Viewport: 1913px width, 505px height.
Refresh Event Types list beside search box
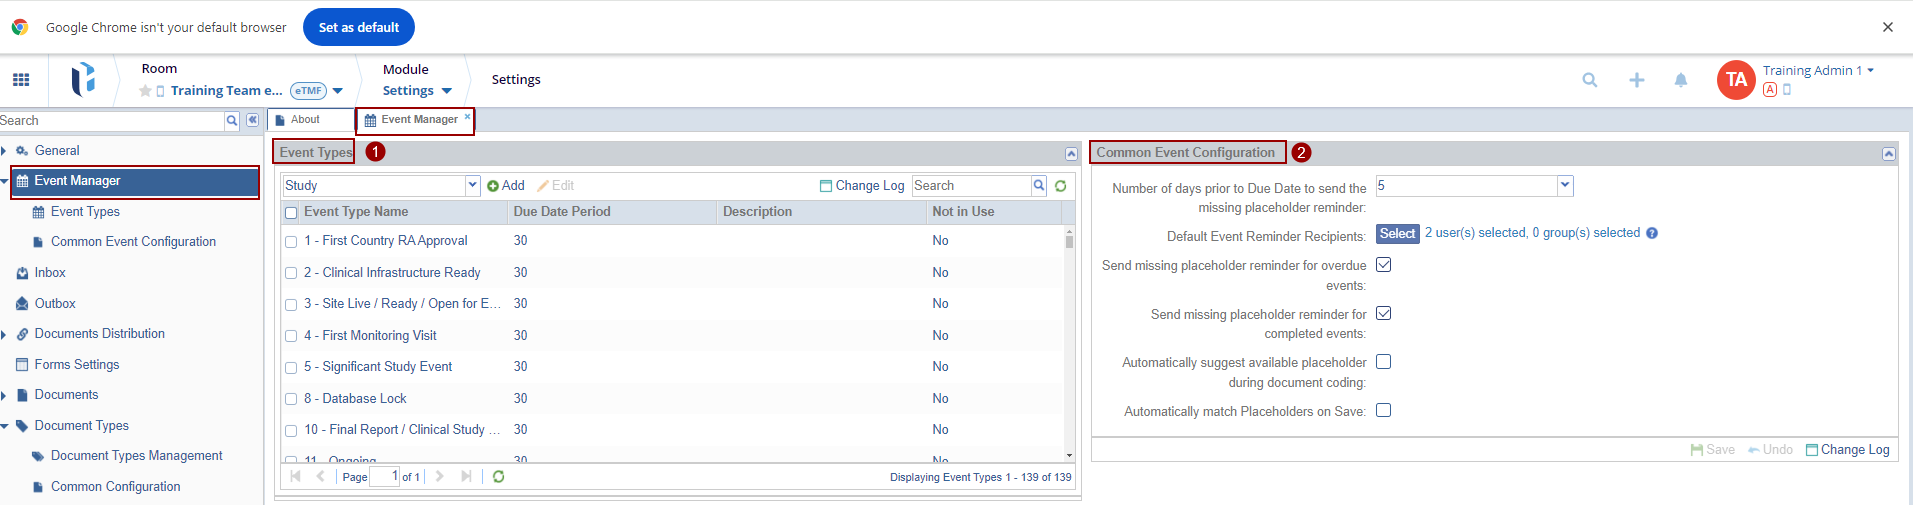pos(1060,186)
